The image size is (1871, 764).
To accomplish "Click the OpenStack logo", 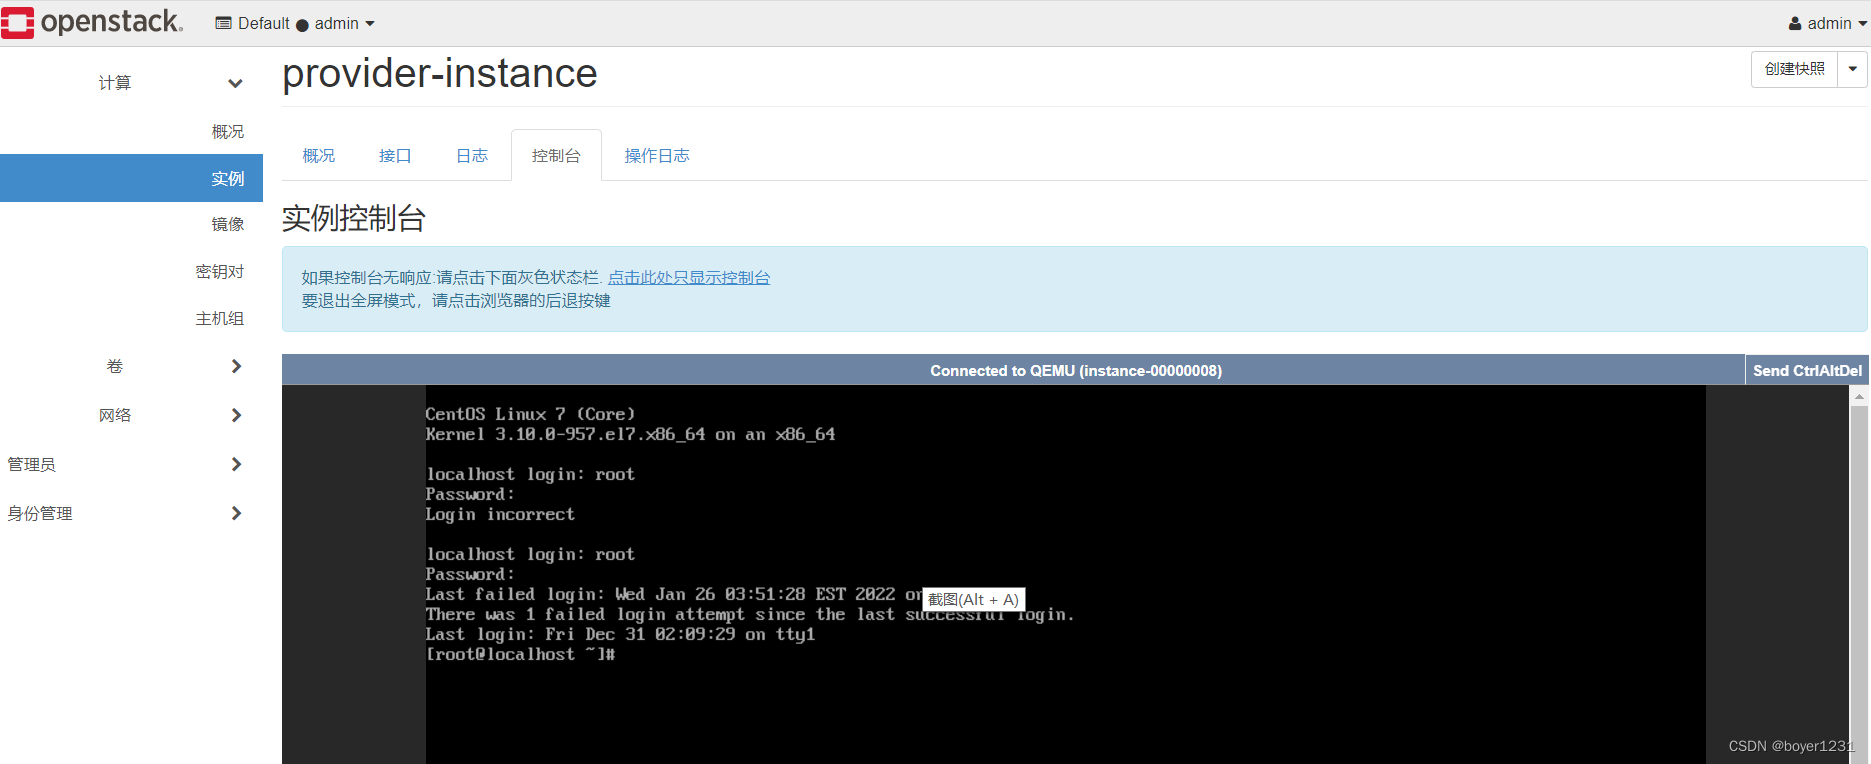I will (x=92, y=22).
